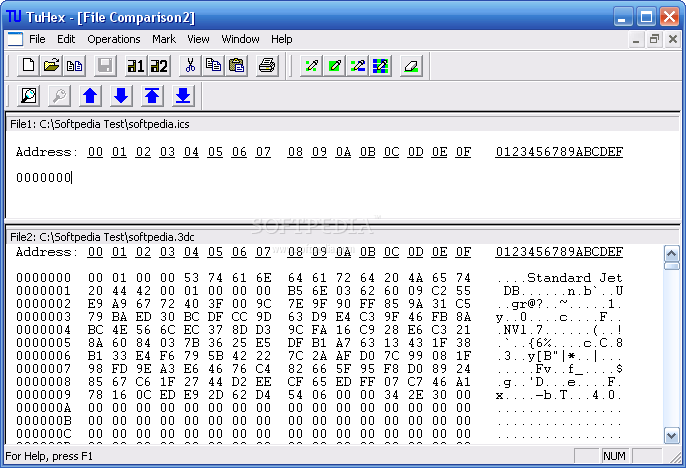Close the inner File Comparison document
Viewport: 686px width, 468px height.
click(673, 39)
